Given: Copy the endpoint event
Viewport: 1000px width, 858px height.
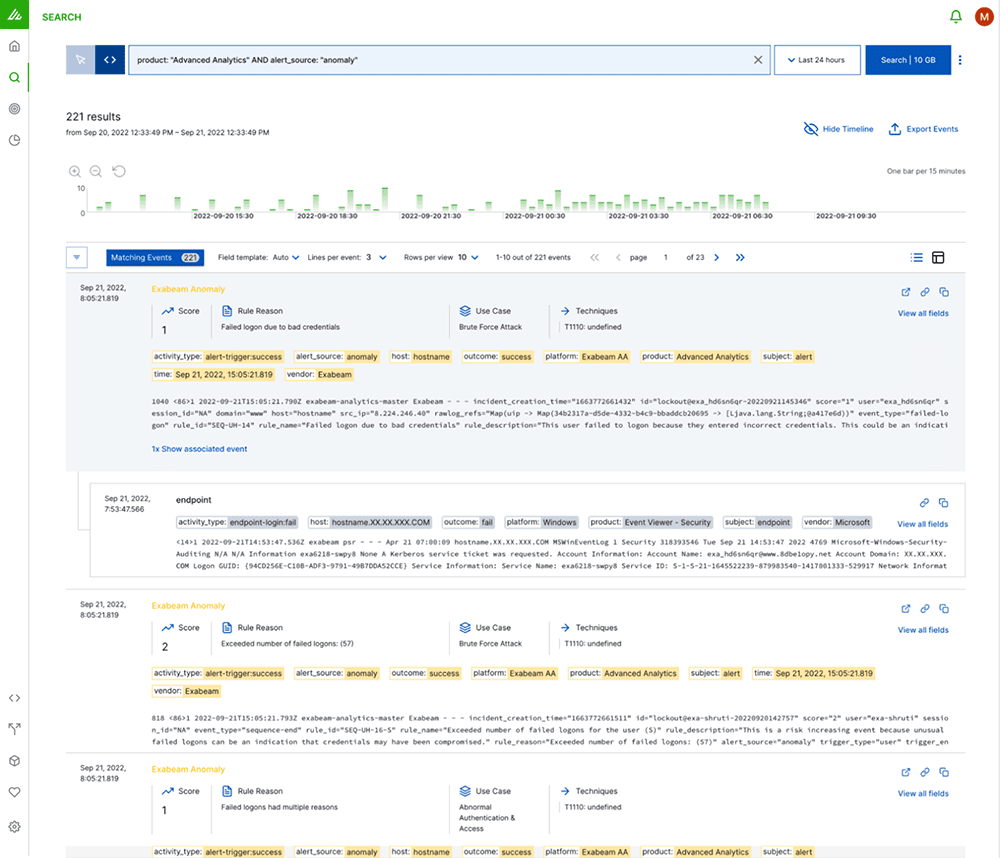Looking at the screenshot, I should pos(943,503).
